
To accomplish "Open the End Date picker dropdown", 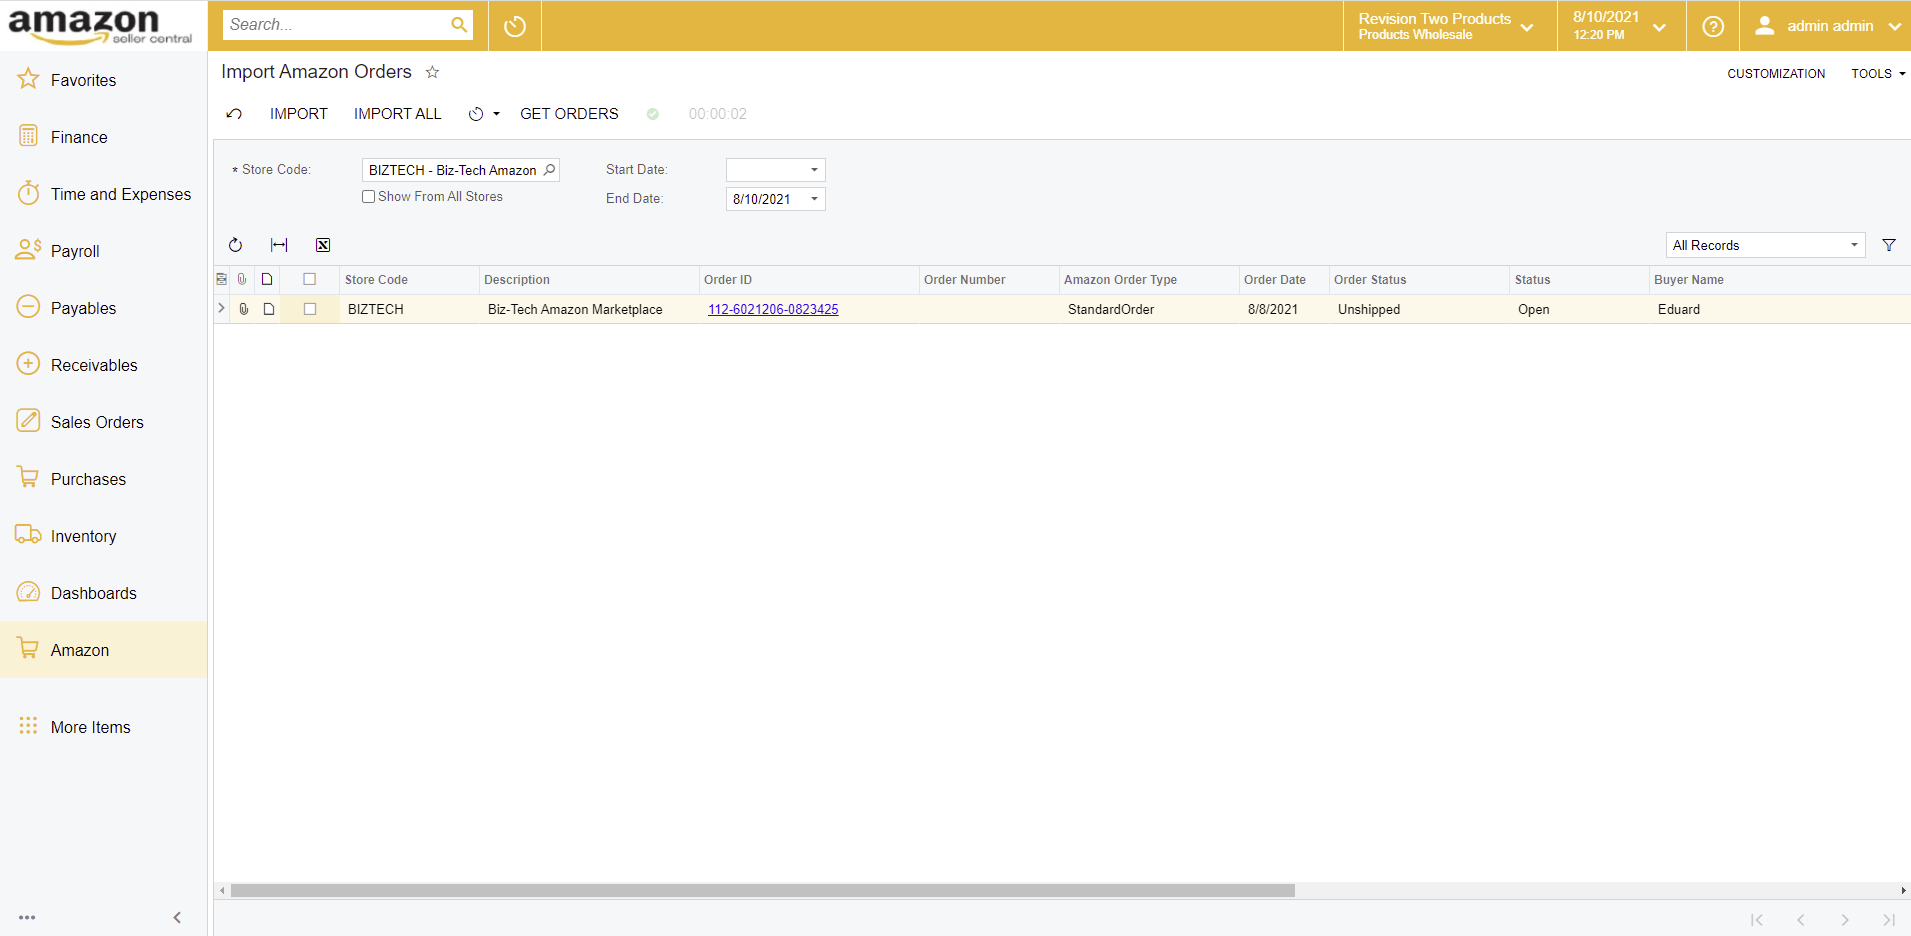I will (814, 199).
